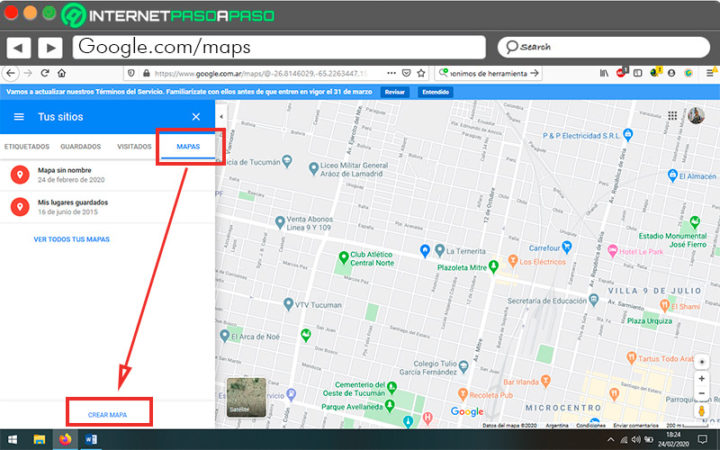Open Firefox from the Windows taskbar
720x450 pixels.
pos(65,439)
